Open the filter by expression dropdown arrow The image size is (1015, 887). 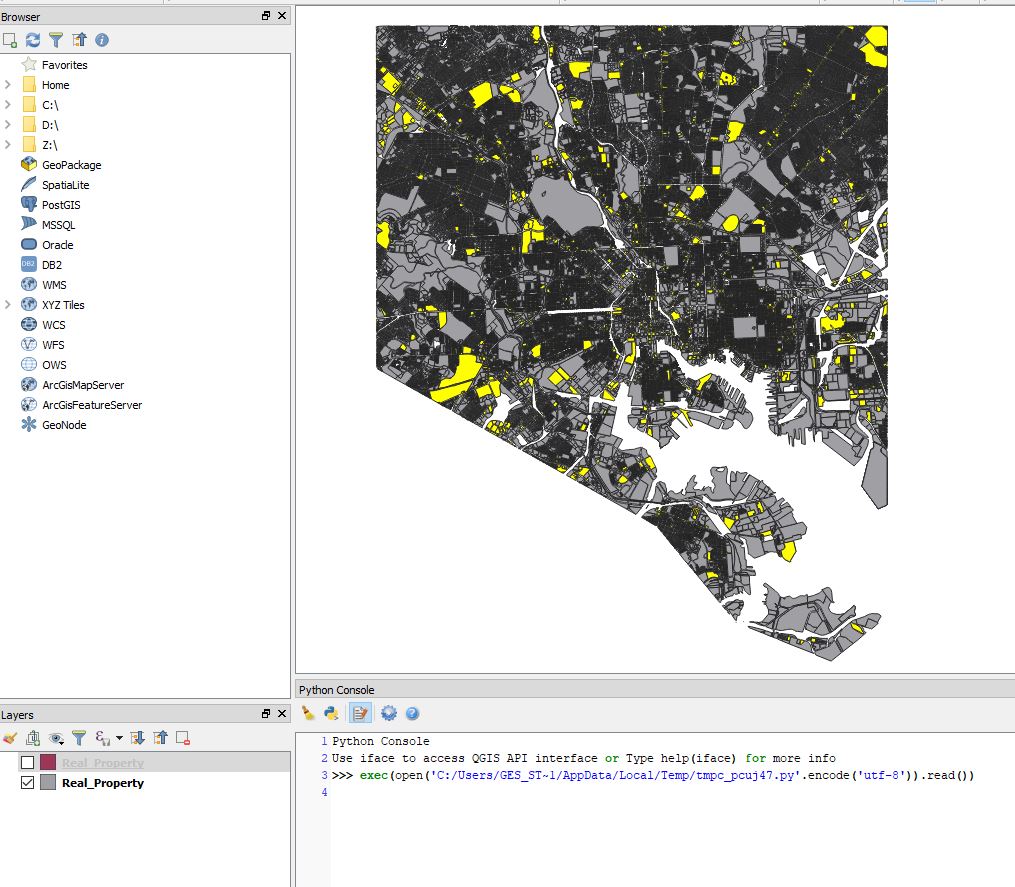[119, 738]
